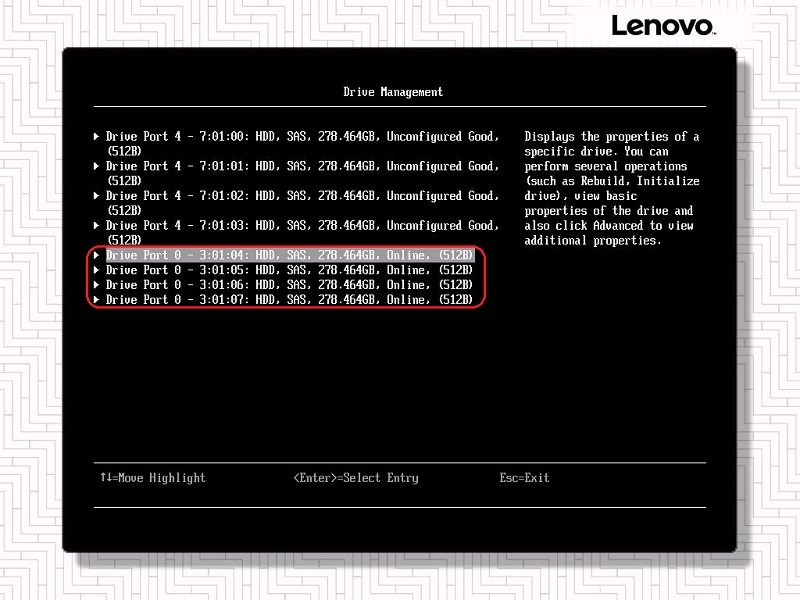Open the Drive Port 0 - 3:01:05 entry

289,270
